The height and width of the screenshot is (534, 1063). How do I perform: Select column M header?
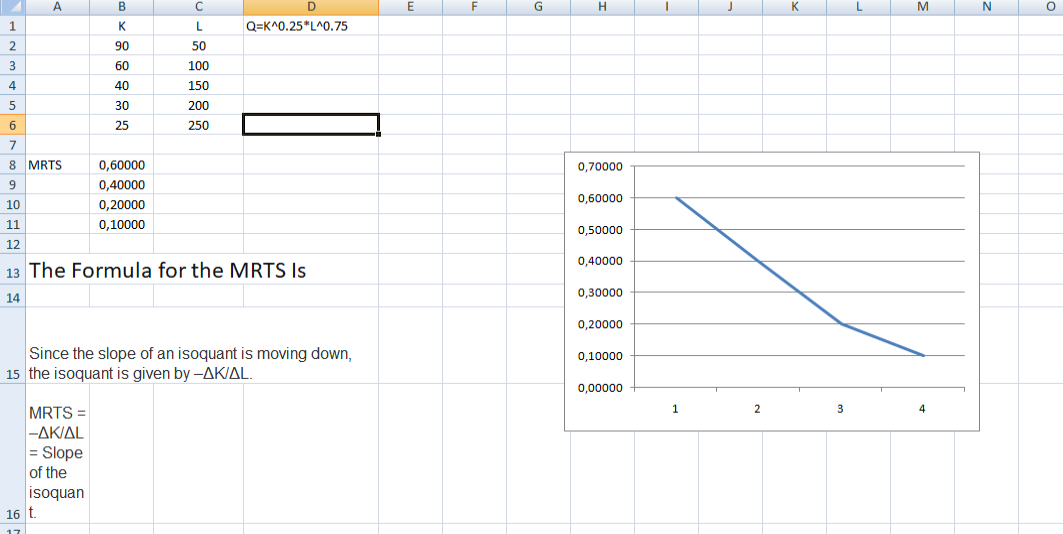[921, 8]
